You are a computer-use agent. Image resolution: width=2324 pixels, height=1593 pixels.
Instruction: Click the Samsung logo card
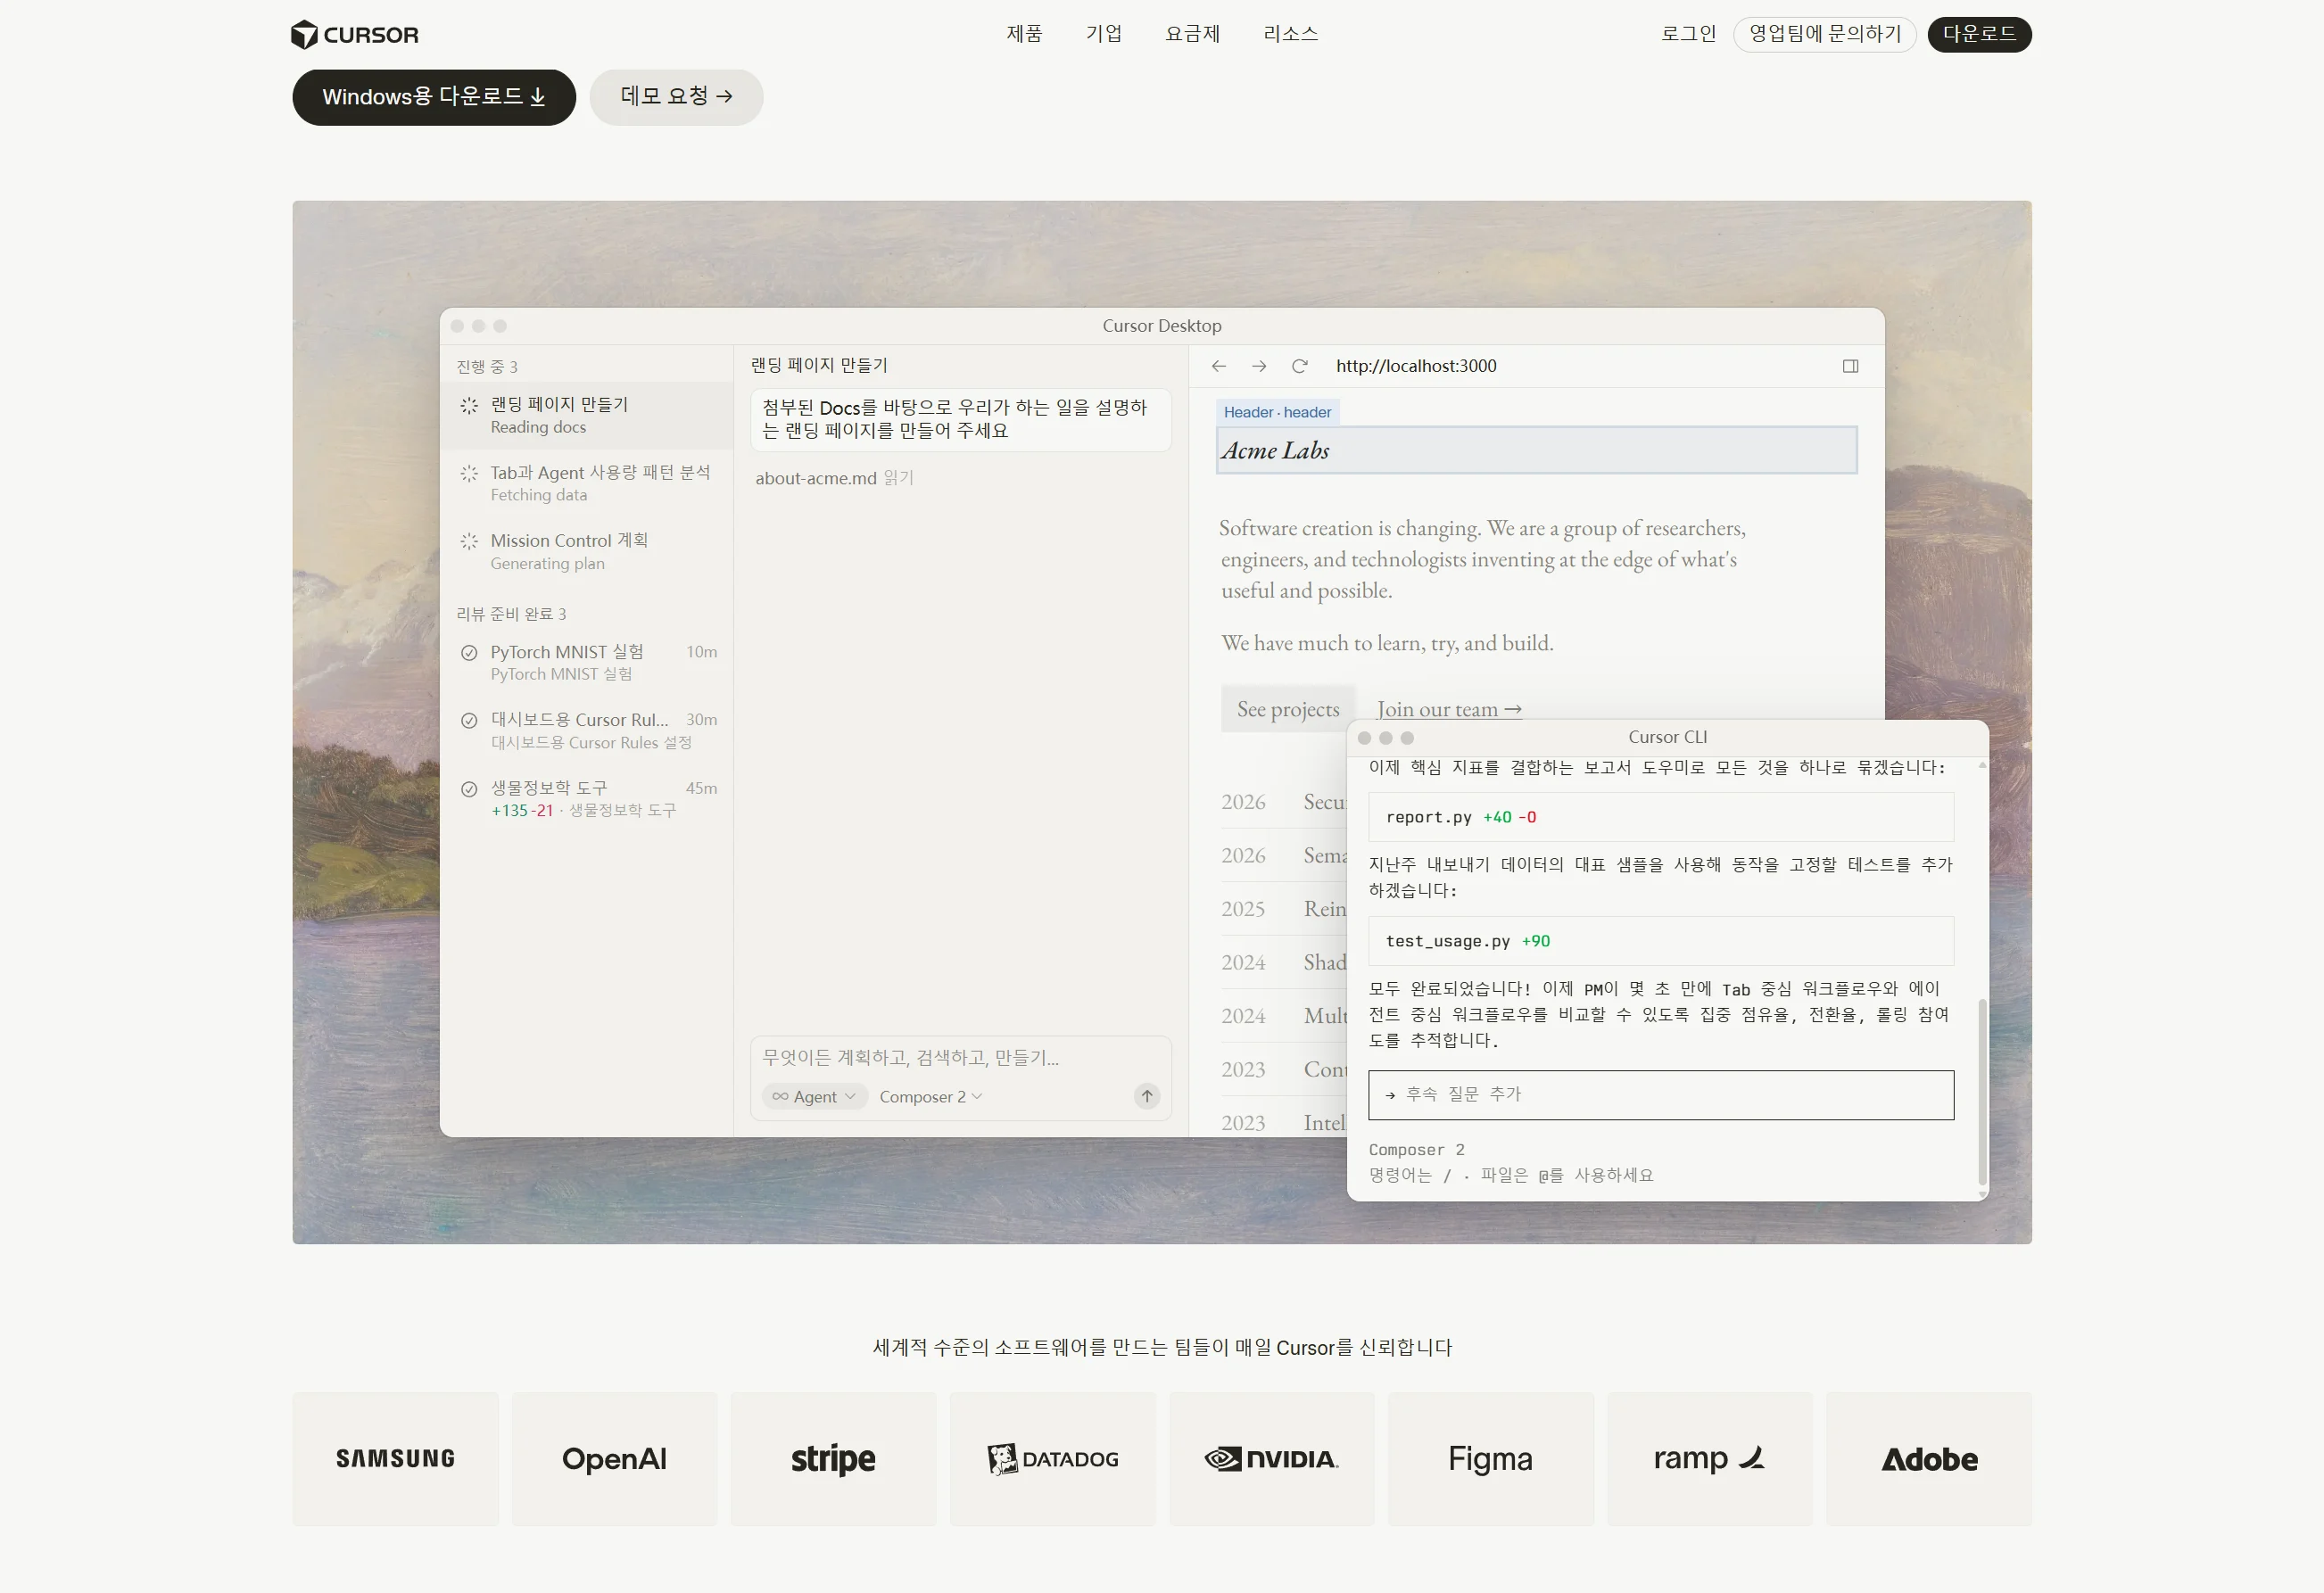point(396,1459)
